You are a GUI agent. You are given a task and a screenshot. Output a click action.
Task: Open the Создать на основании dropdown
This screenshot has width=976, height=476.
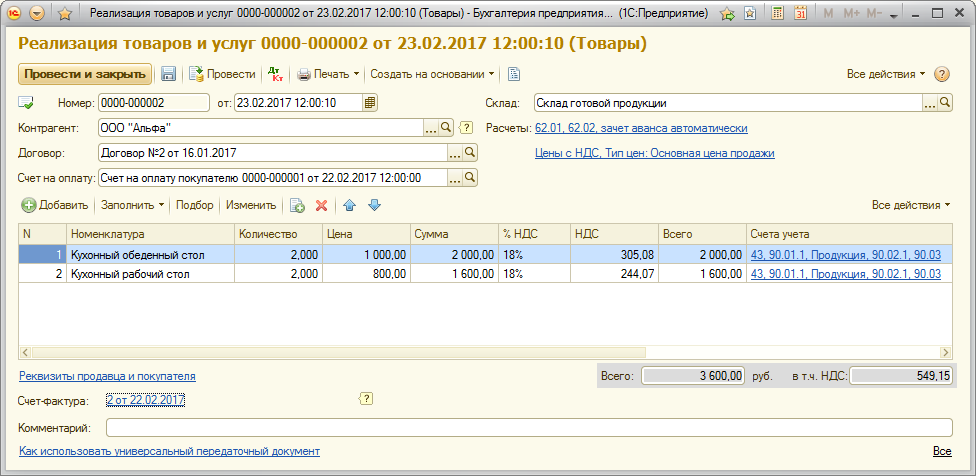433,74
